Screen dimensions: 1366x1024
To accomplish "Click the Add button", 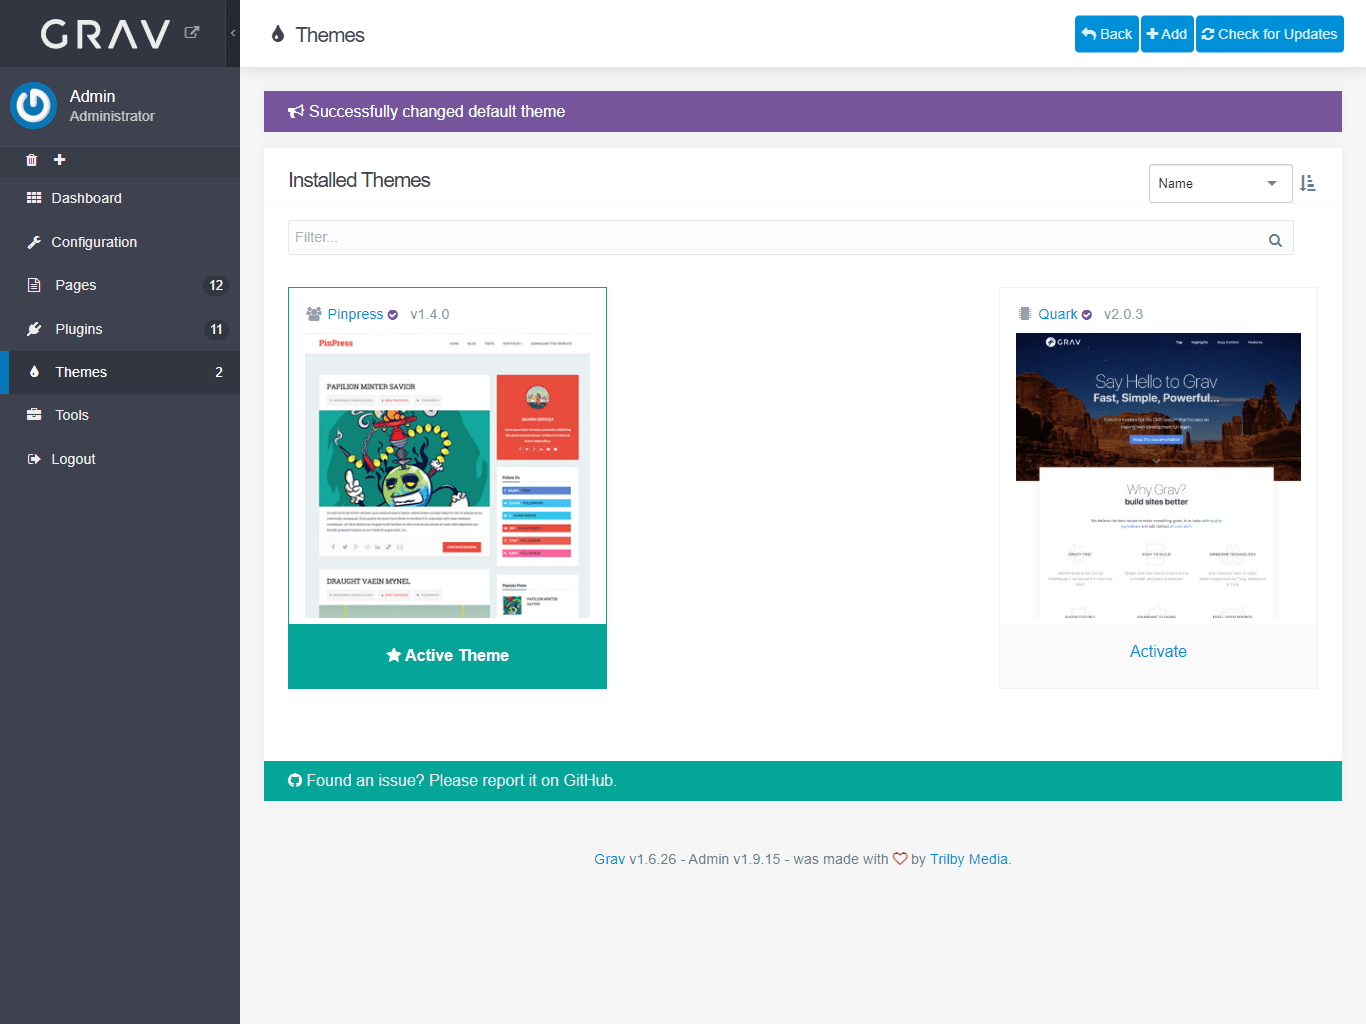I will (x=1167, y=34).
